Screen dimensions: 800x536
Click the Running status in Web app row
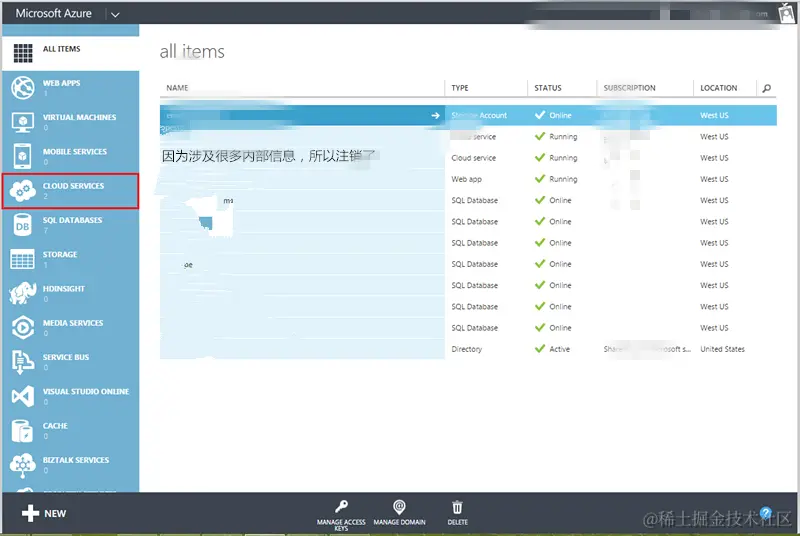(563, 180)
